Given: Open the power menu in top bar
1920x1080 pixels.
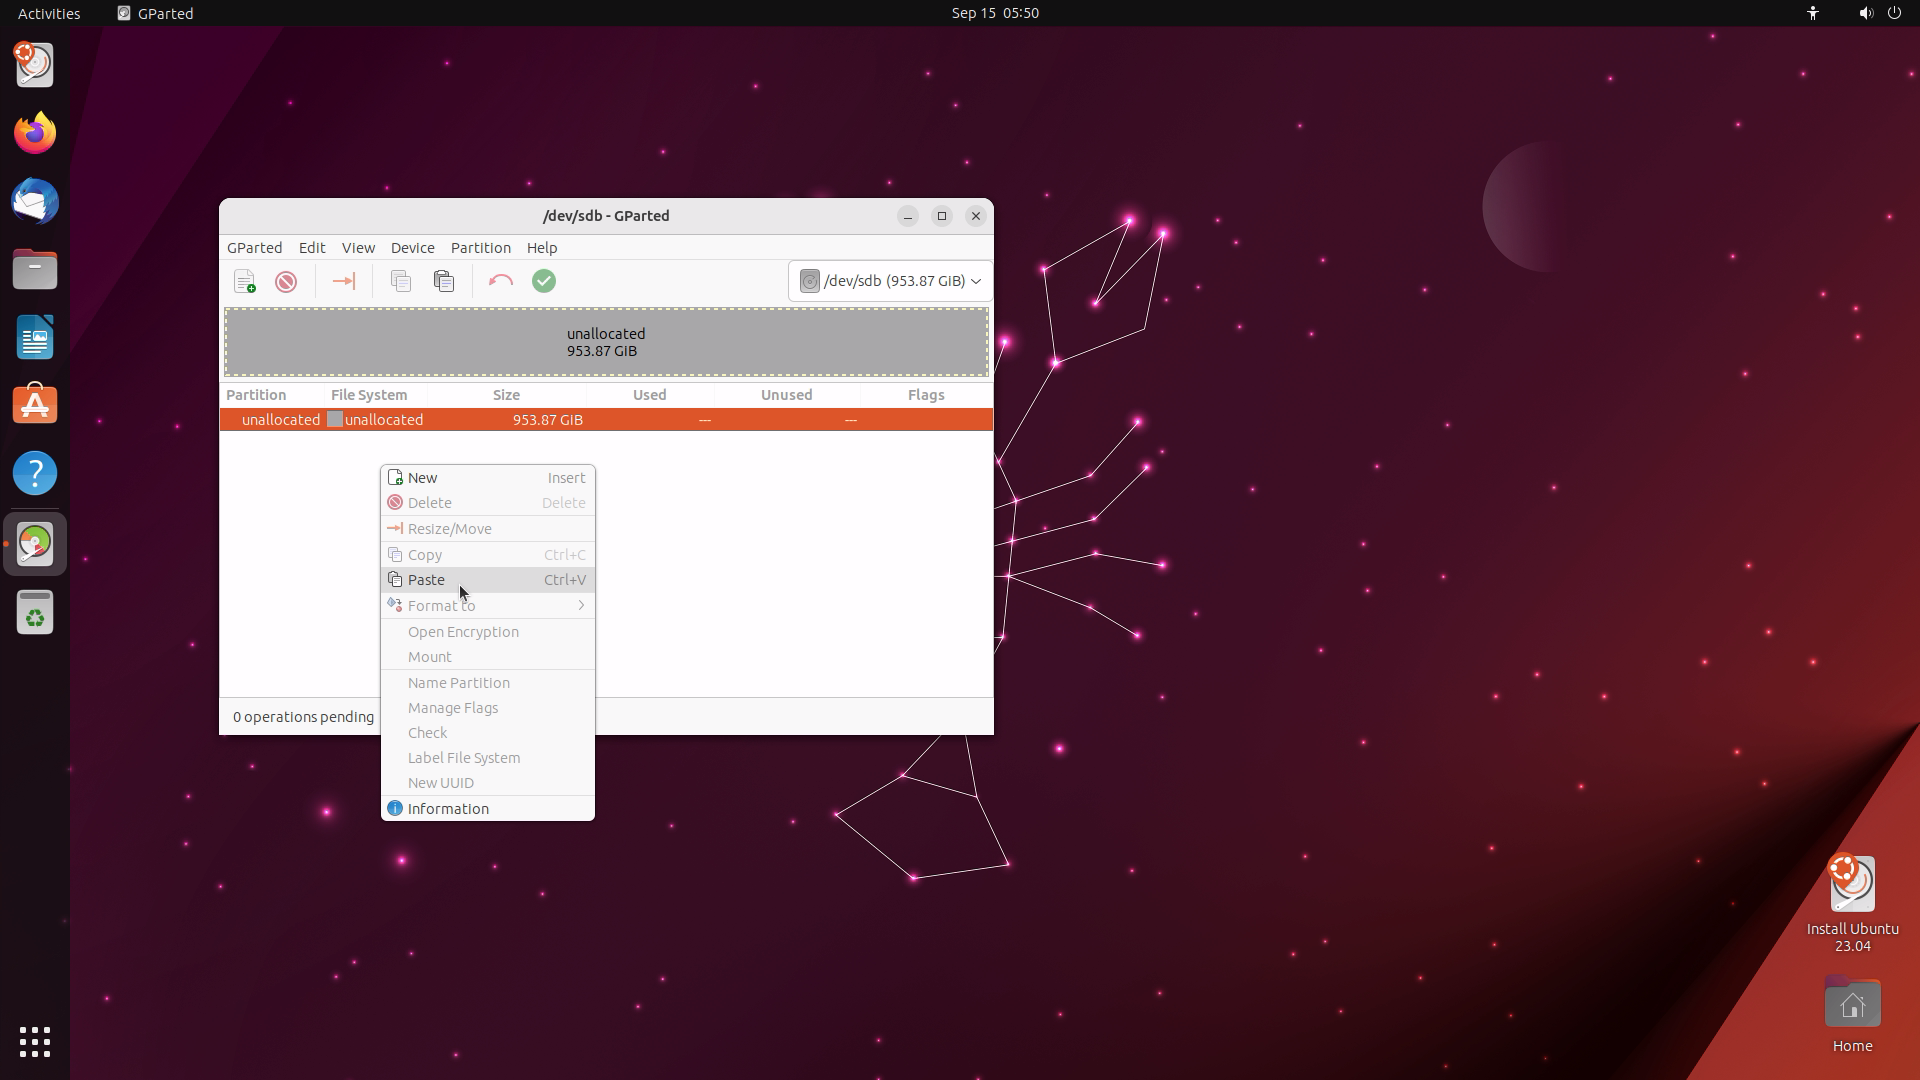Looking at the screenshot, I should 1894,13.
